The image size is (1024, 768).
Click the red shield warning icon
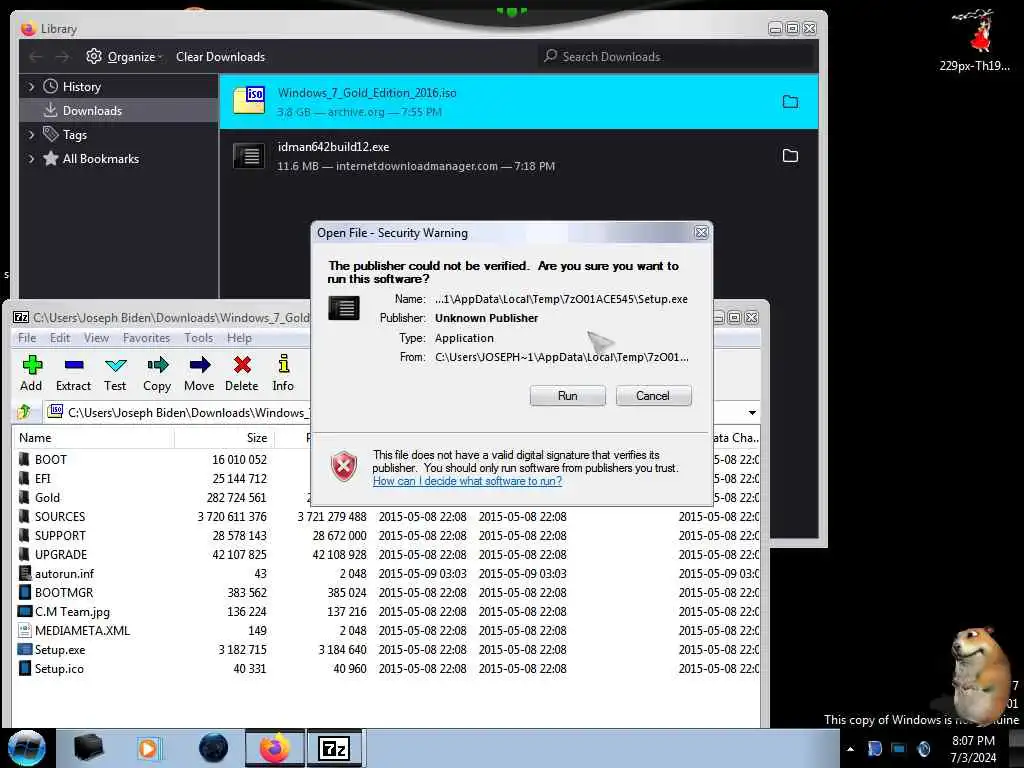[344, 466]
